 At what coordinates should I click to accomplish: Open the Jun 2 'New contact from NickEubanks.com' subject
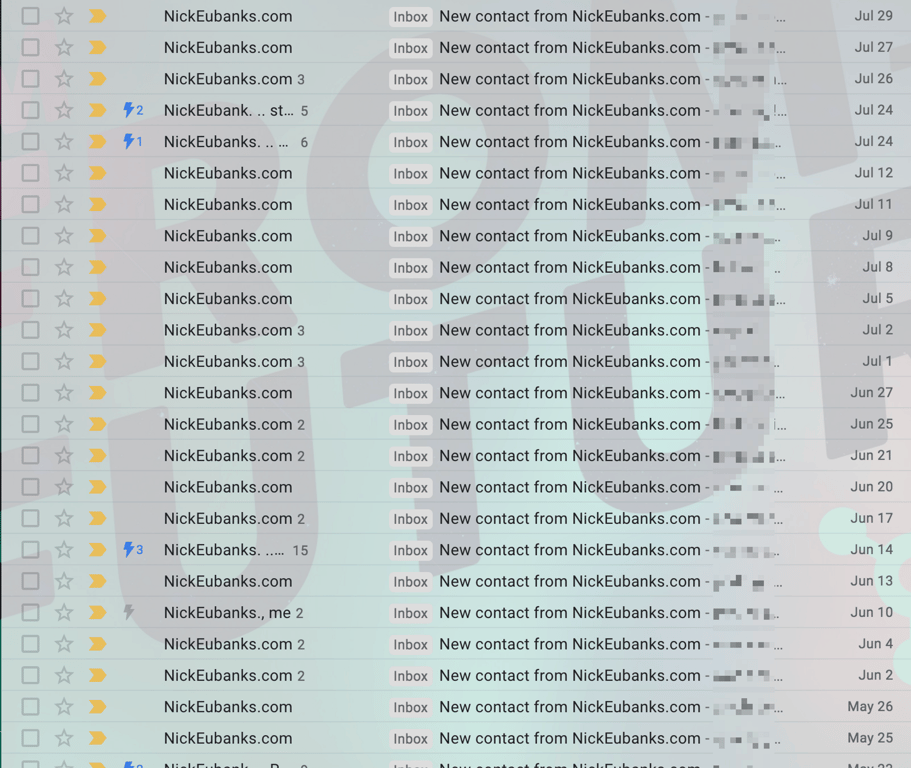[x=569, y=675]
